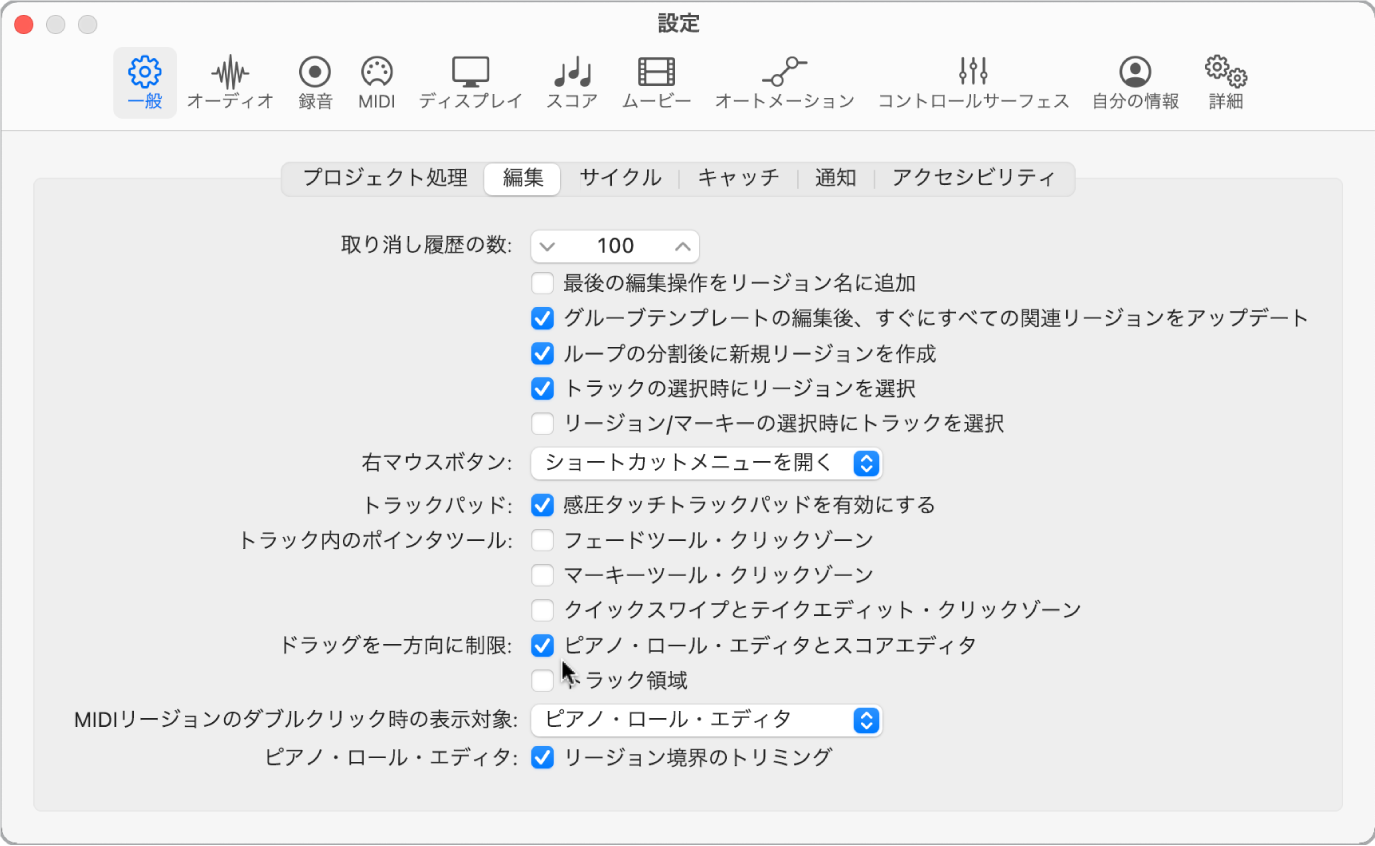Screen dimensions: 1375x846
Task: Open the MIDI settings pane
Action: click(x=376, y=80)
